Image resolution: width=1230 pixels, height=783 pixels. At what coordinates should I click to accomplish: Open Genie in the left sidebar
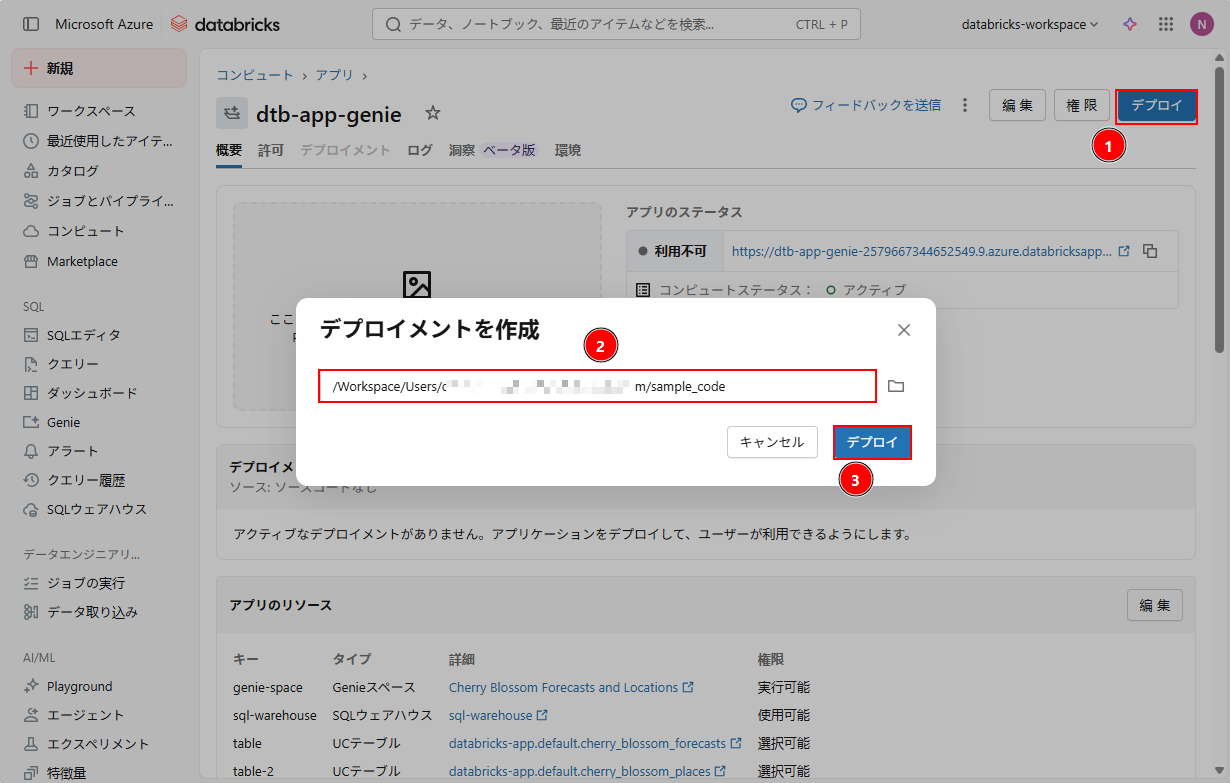[63, 422]
